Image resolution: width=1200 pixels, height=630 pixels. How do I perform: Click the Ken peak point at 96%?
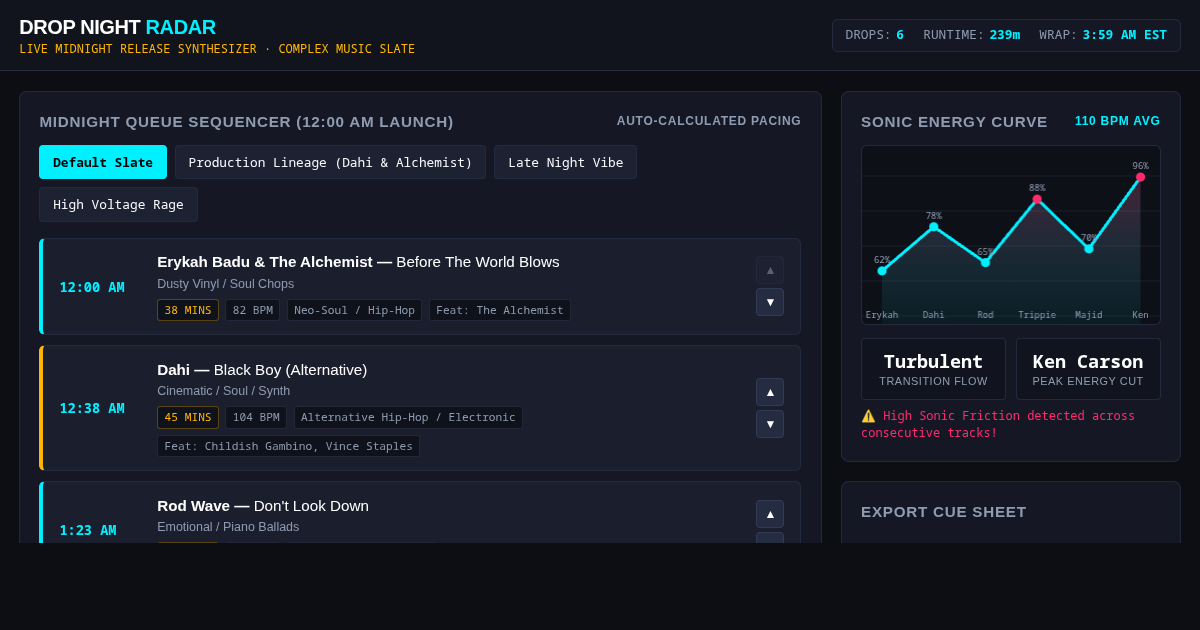pos(1140,177)
